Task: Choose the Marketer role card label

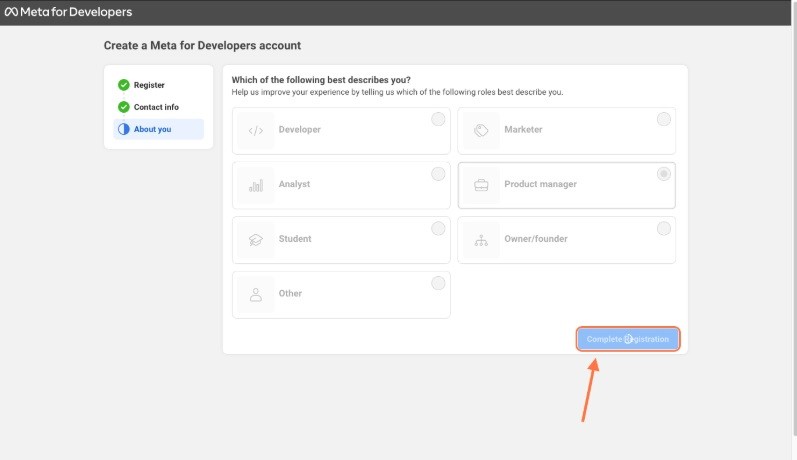Action: 523,129
